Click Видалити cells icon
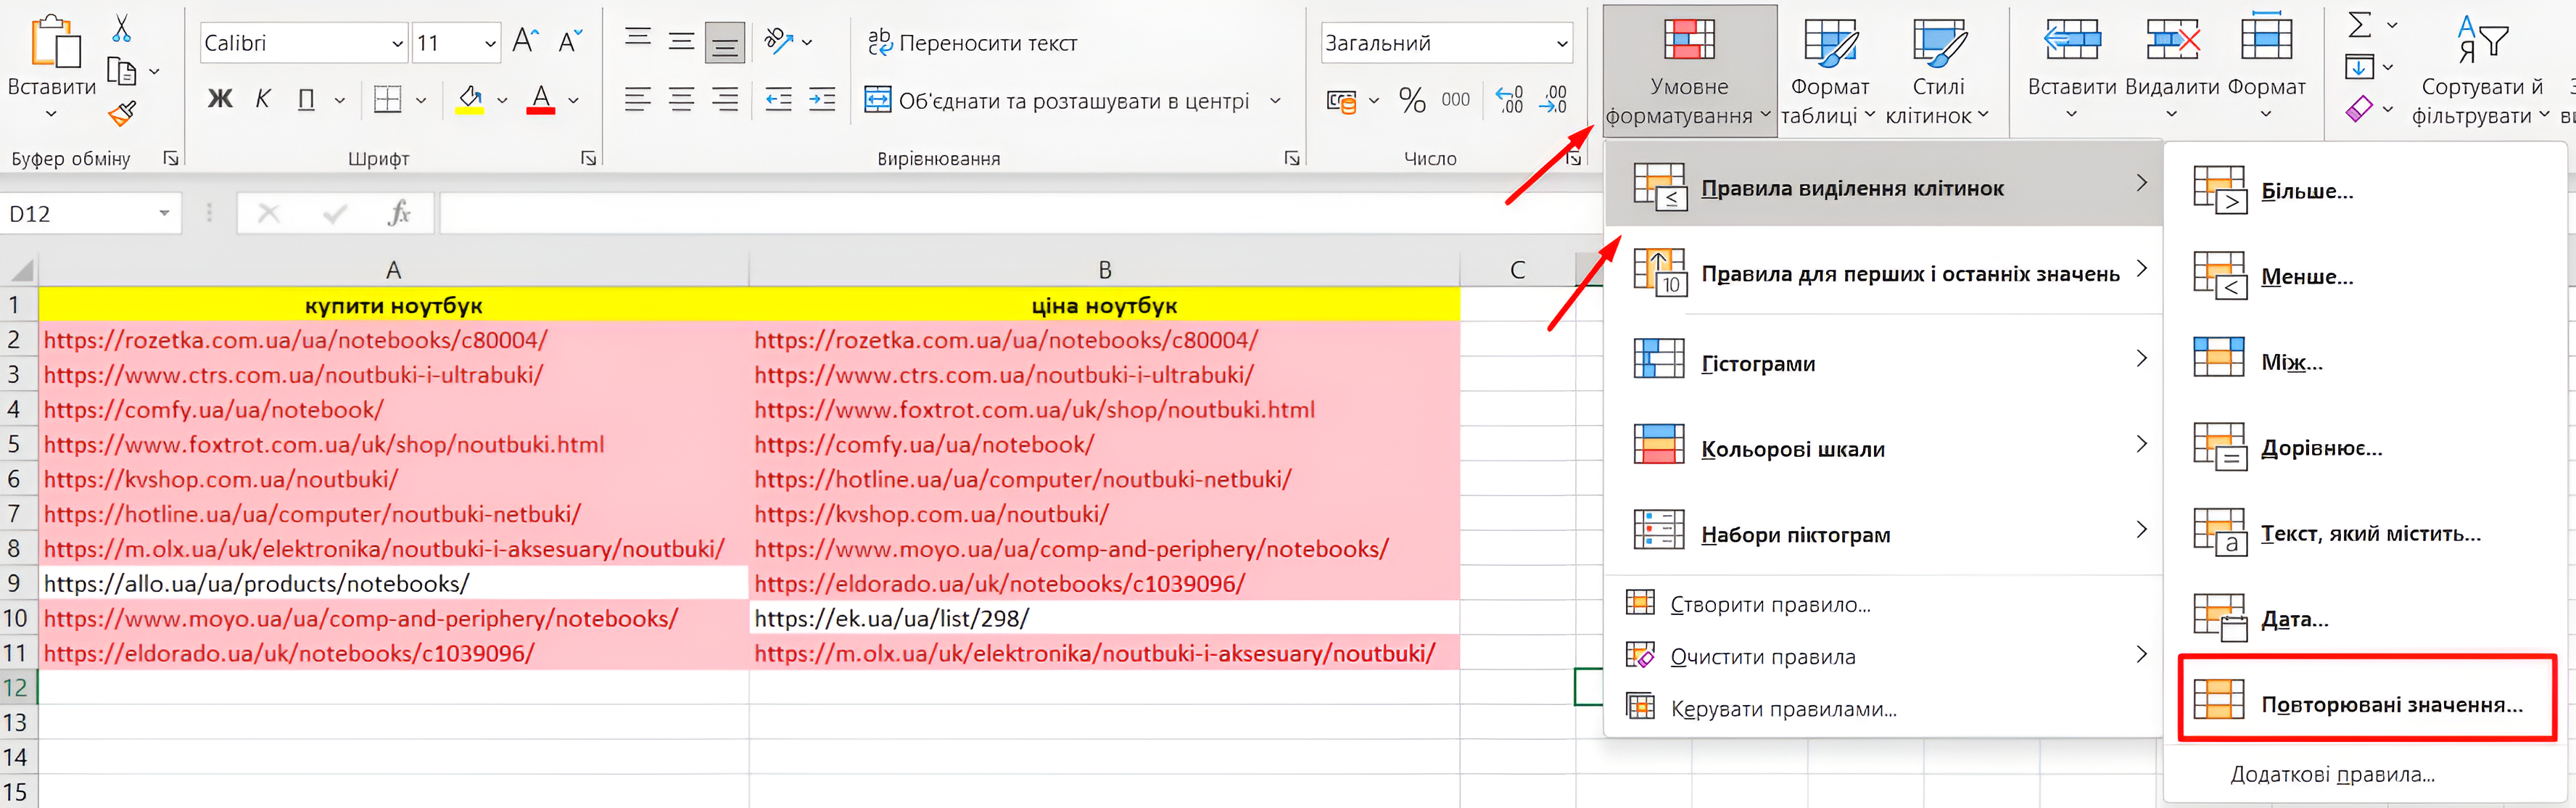 click(x=2172, y=40)
